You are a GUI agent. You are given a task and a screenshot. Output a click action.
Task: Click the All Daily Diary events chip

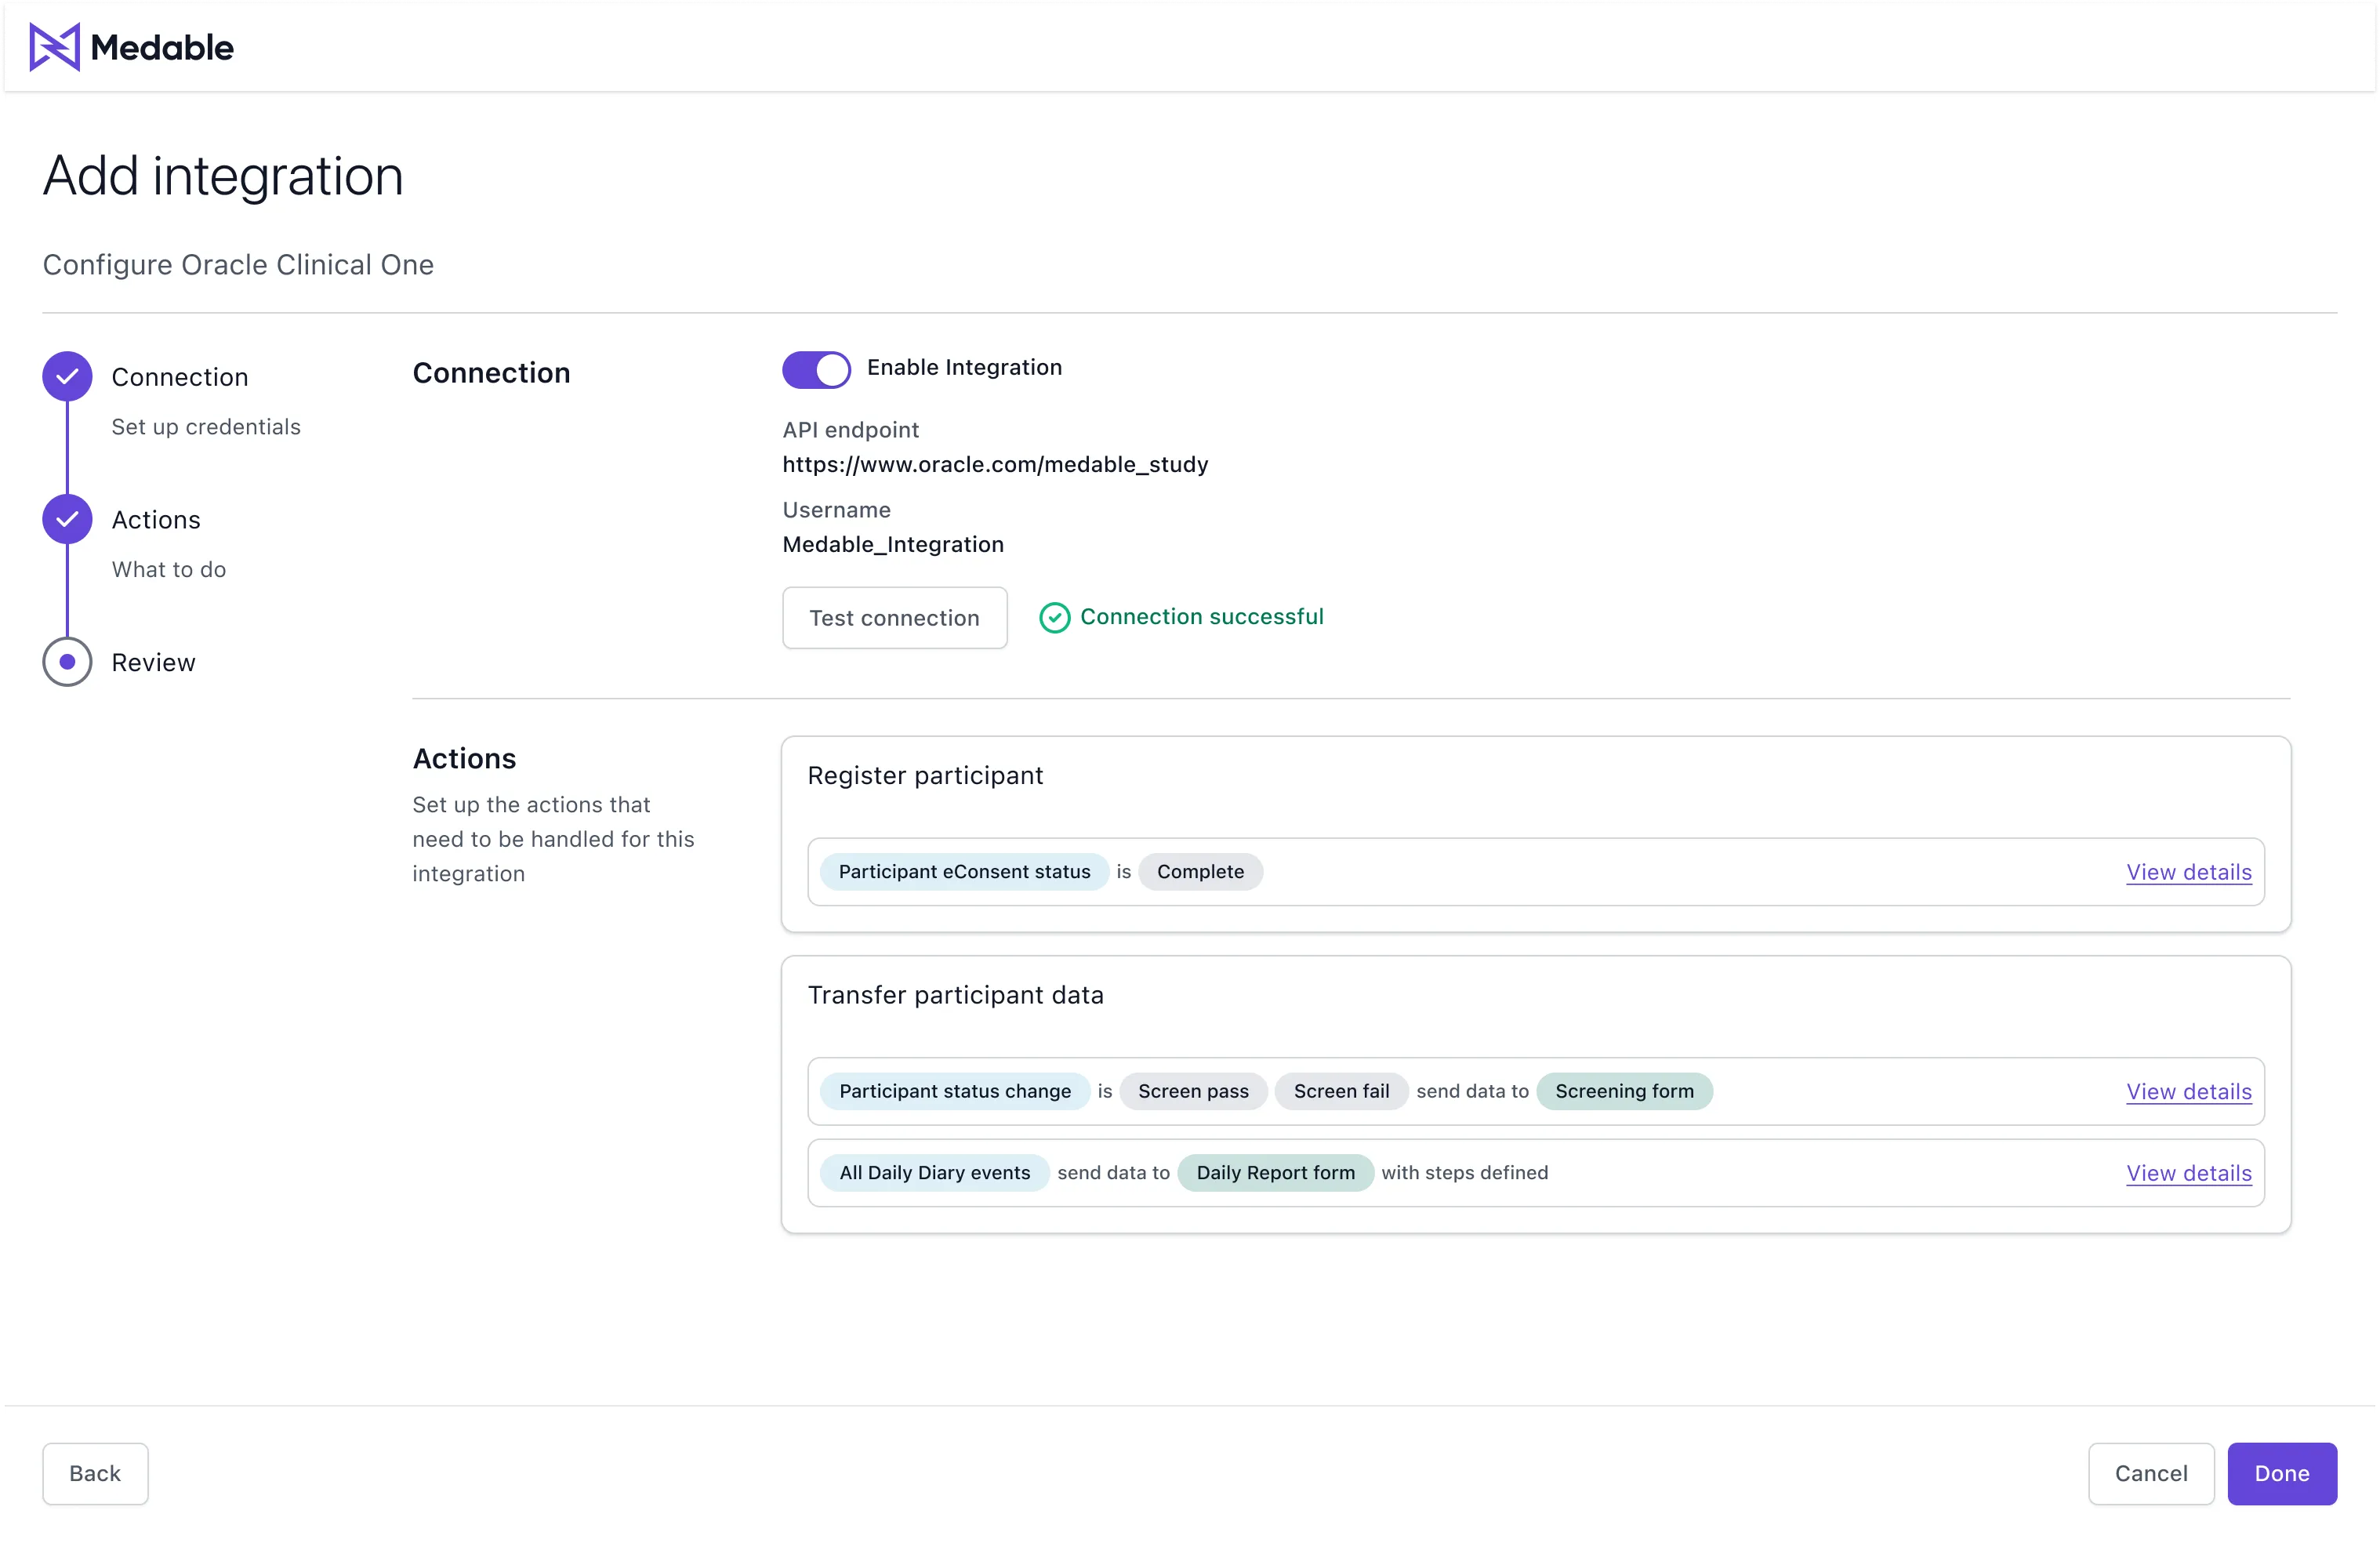pos(934,1173)
